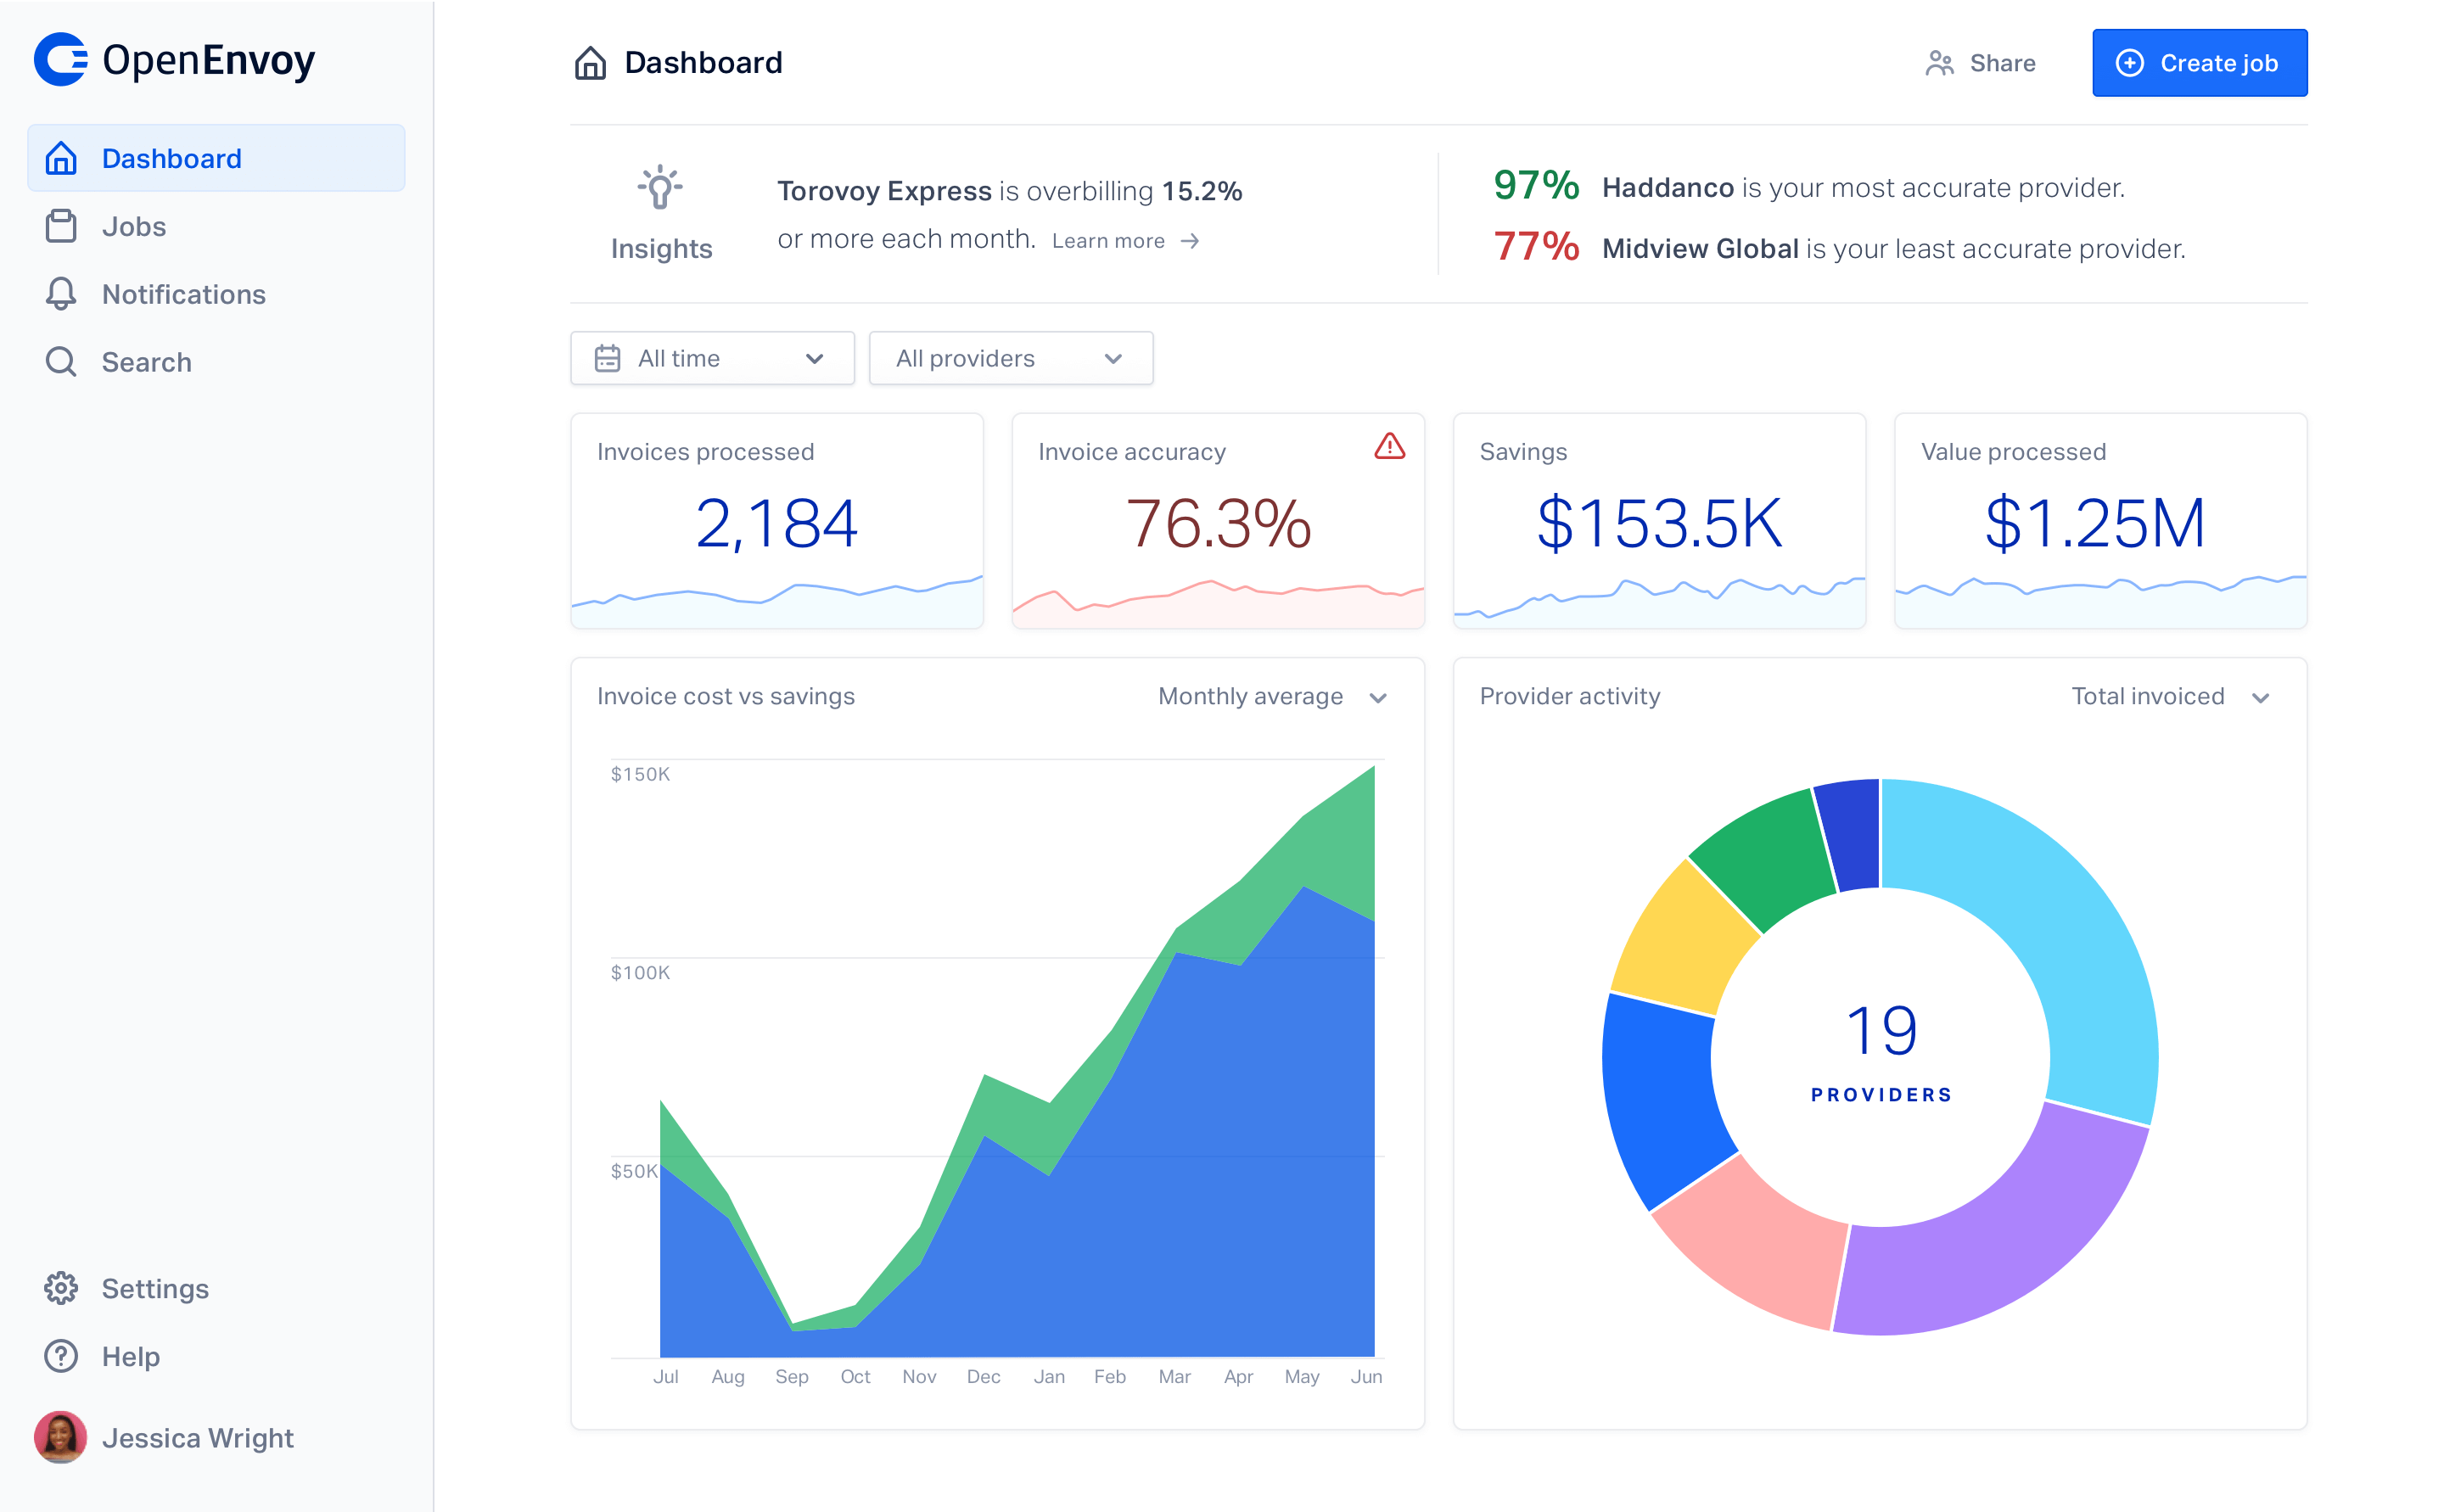This screenshot has height=1512, width=2444.
Task: Click the invoice accuracy warning icon
Action: point(1391,447)
